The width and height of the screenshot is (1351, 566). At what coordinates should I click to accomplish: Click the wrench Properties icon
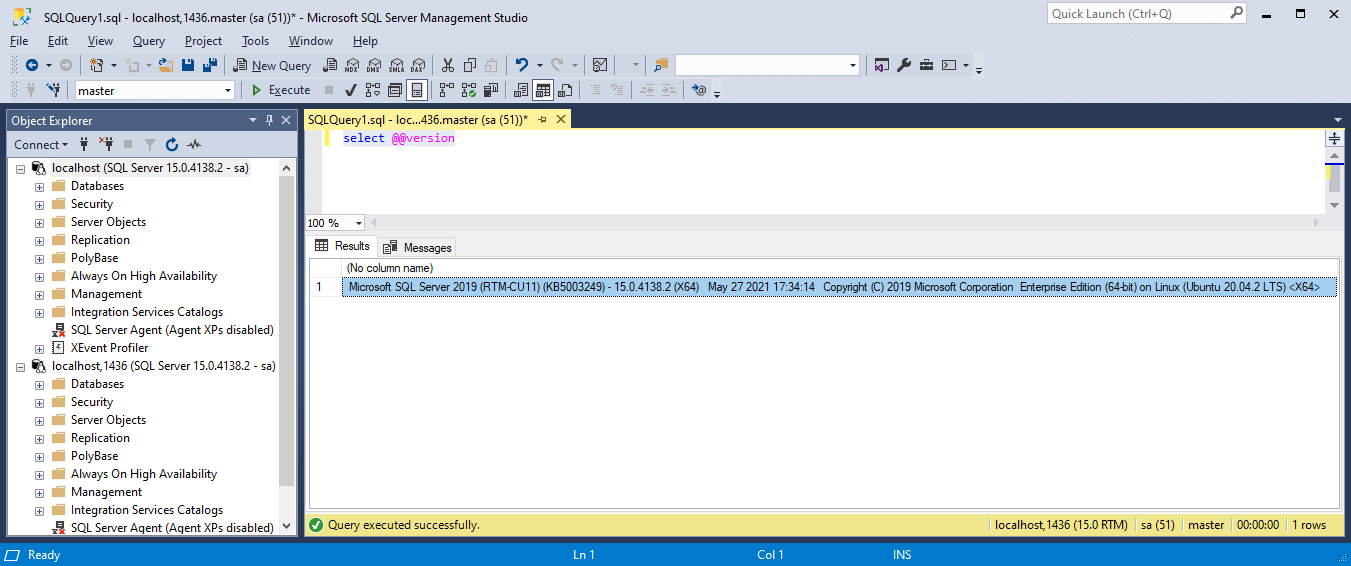904,65
